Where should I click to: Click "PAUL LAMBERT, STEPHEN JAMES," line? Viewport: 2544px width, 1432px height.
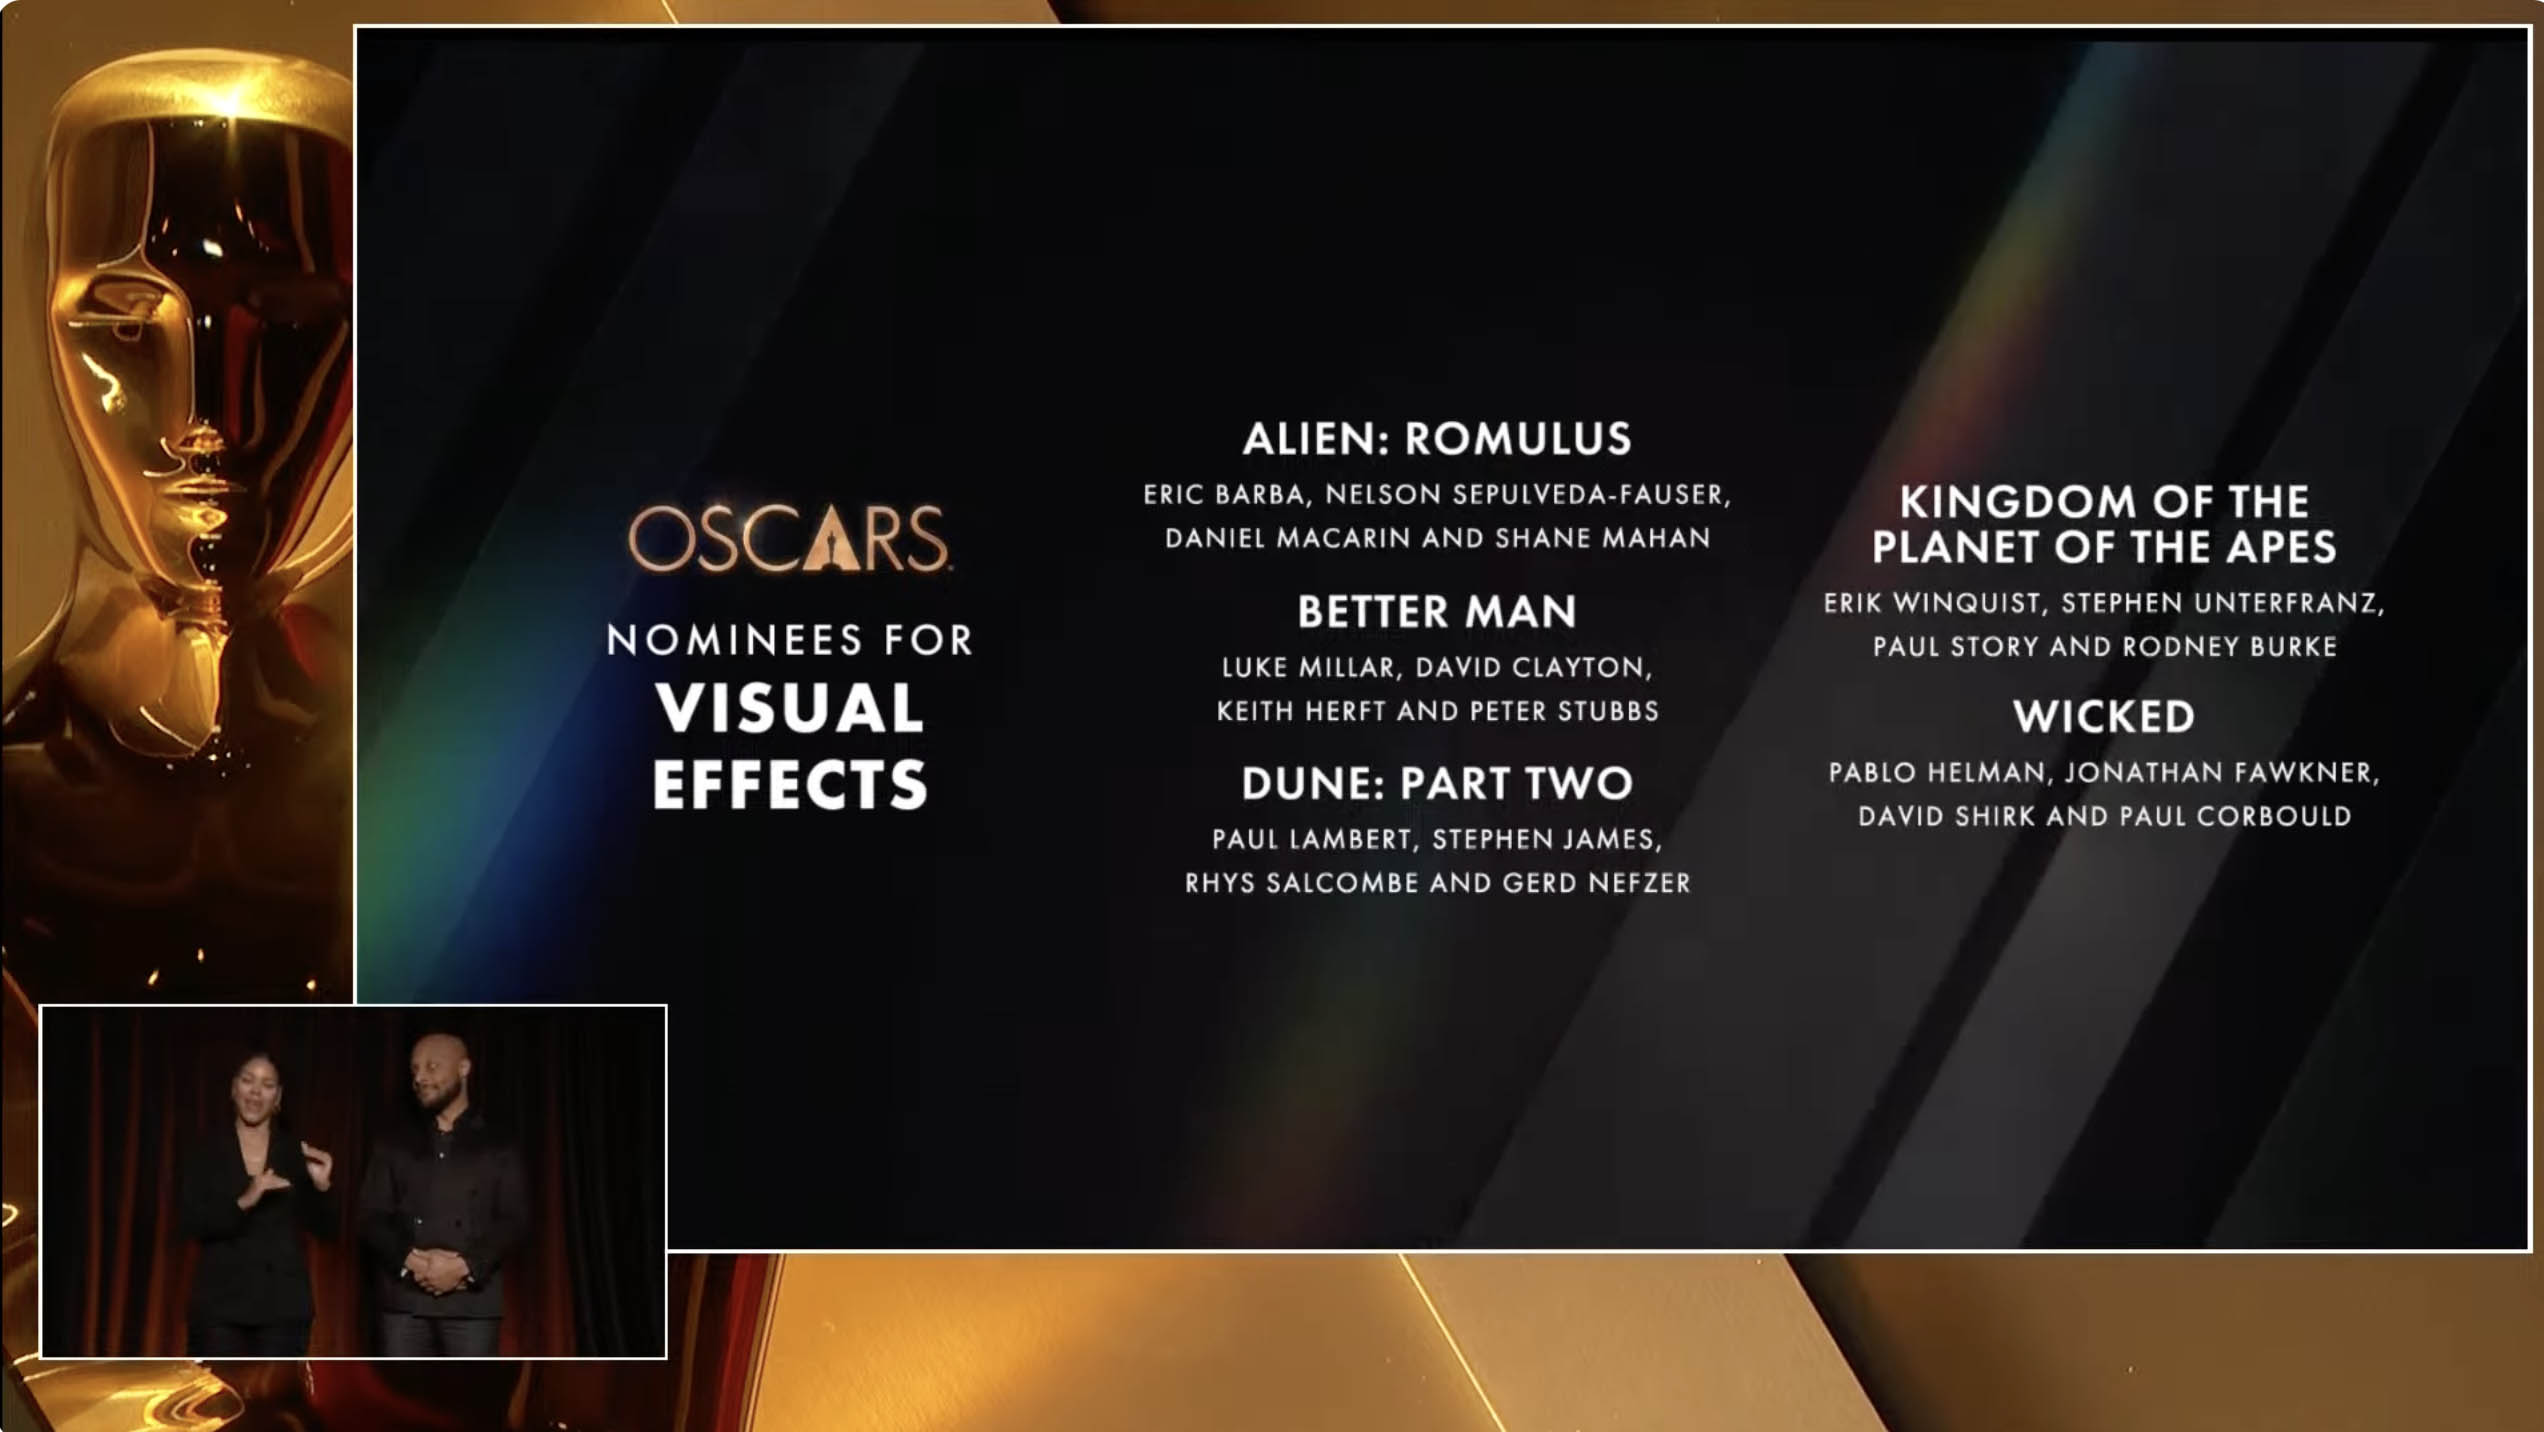coord(1437,840)
